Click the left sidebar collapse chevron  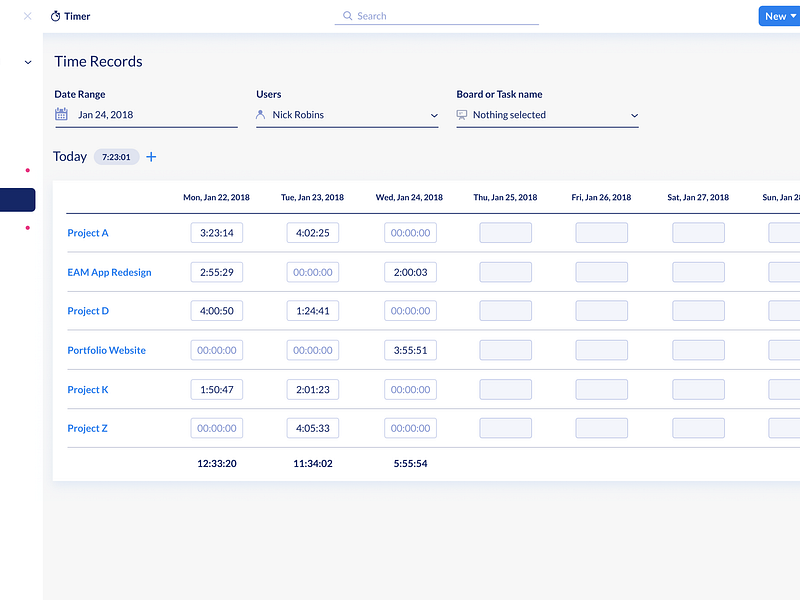click(27, 61)
